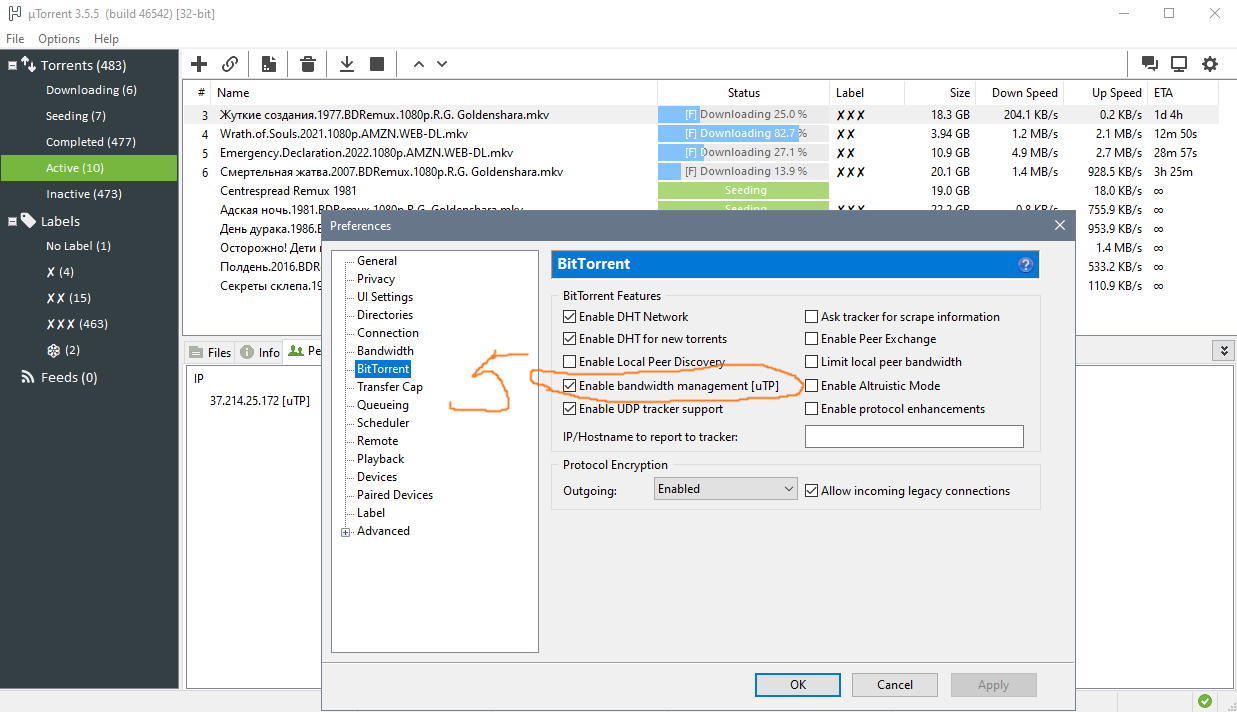Show Completed (477) torrents in sidebar
Viewport: 1237px width, 712px height.
(90, 142)
